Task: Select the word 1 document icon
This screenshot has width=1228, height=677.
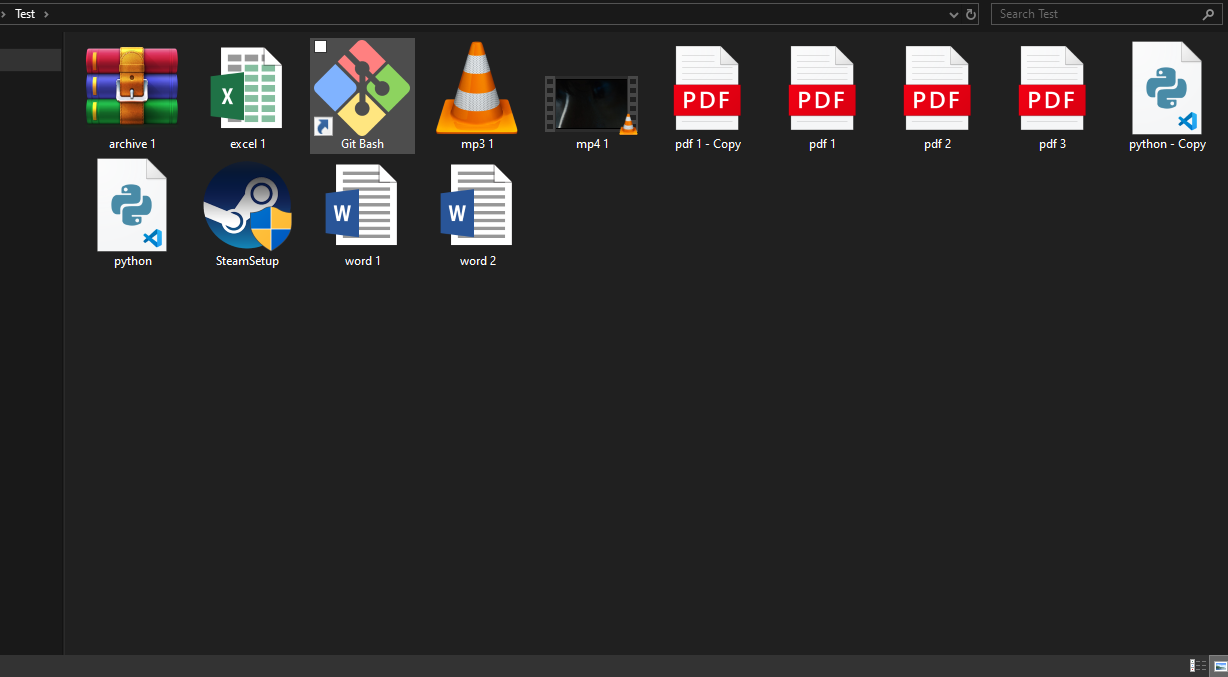Action: (x=361, y=205)
